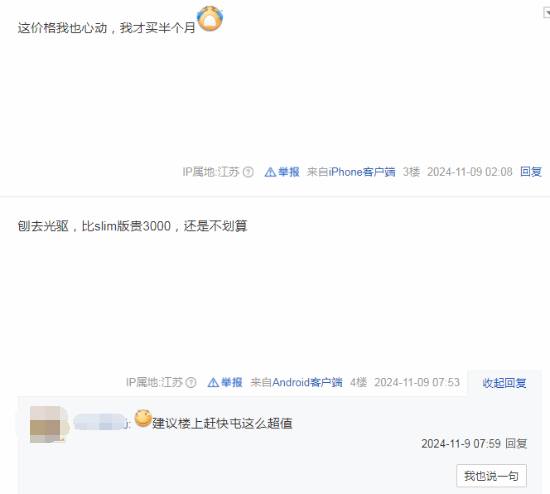Viewport: 550px width, 494px height.
Task: Click the 4楼 post timestamp 2024-11-09 07:53
Action: point(417,382)
